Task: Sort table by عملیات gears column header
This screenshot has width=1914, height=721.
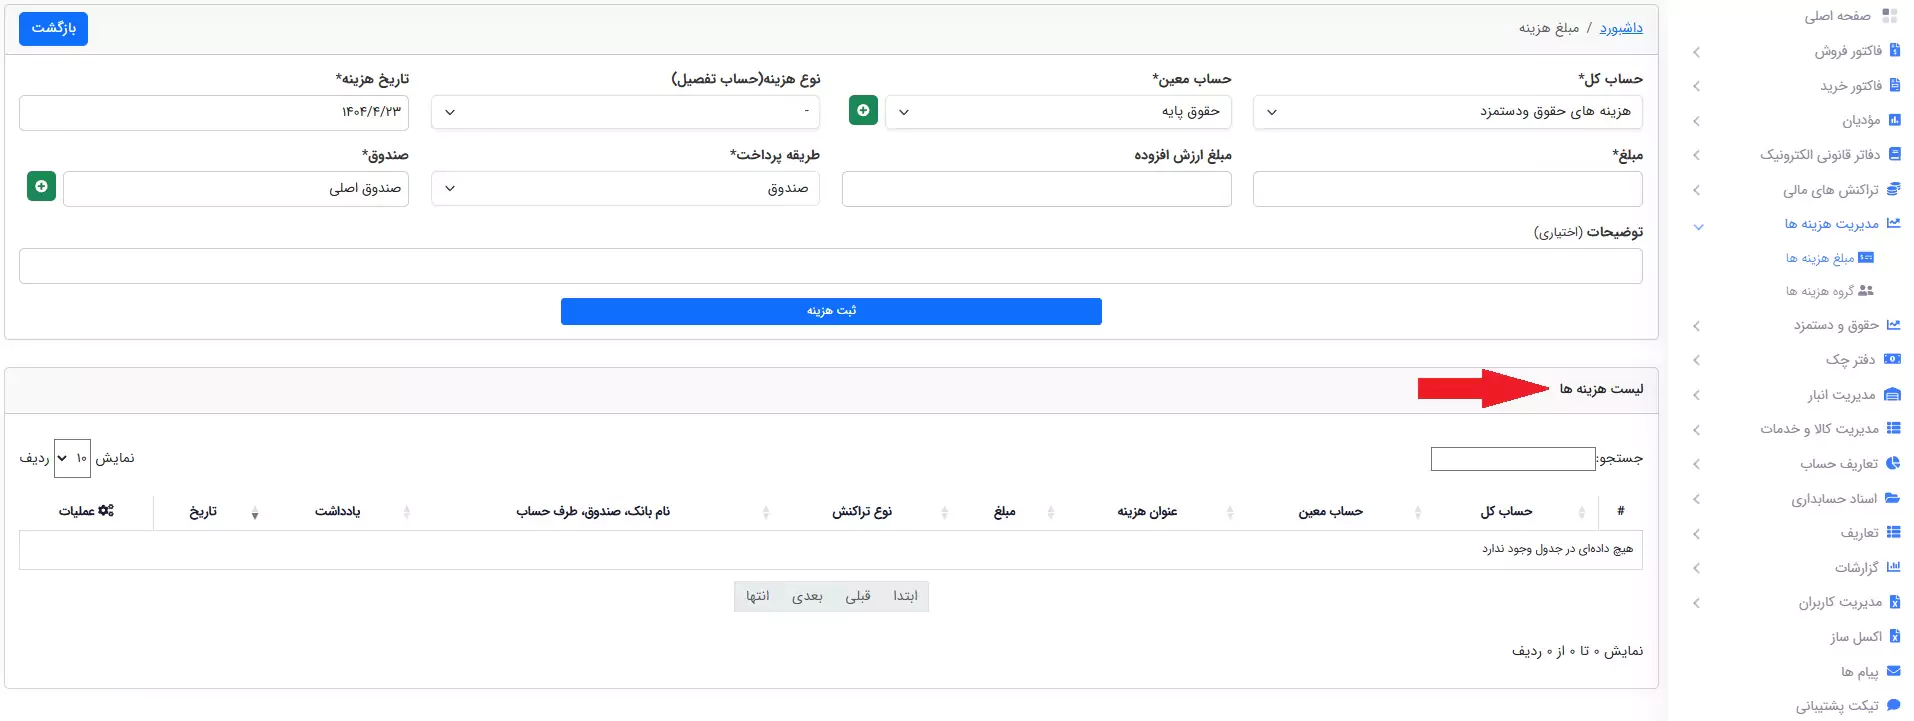Action: (86, 511)
